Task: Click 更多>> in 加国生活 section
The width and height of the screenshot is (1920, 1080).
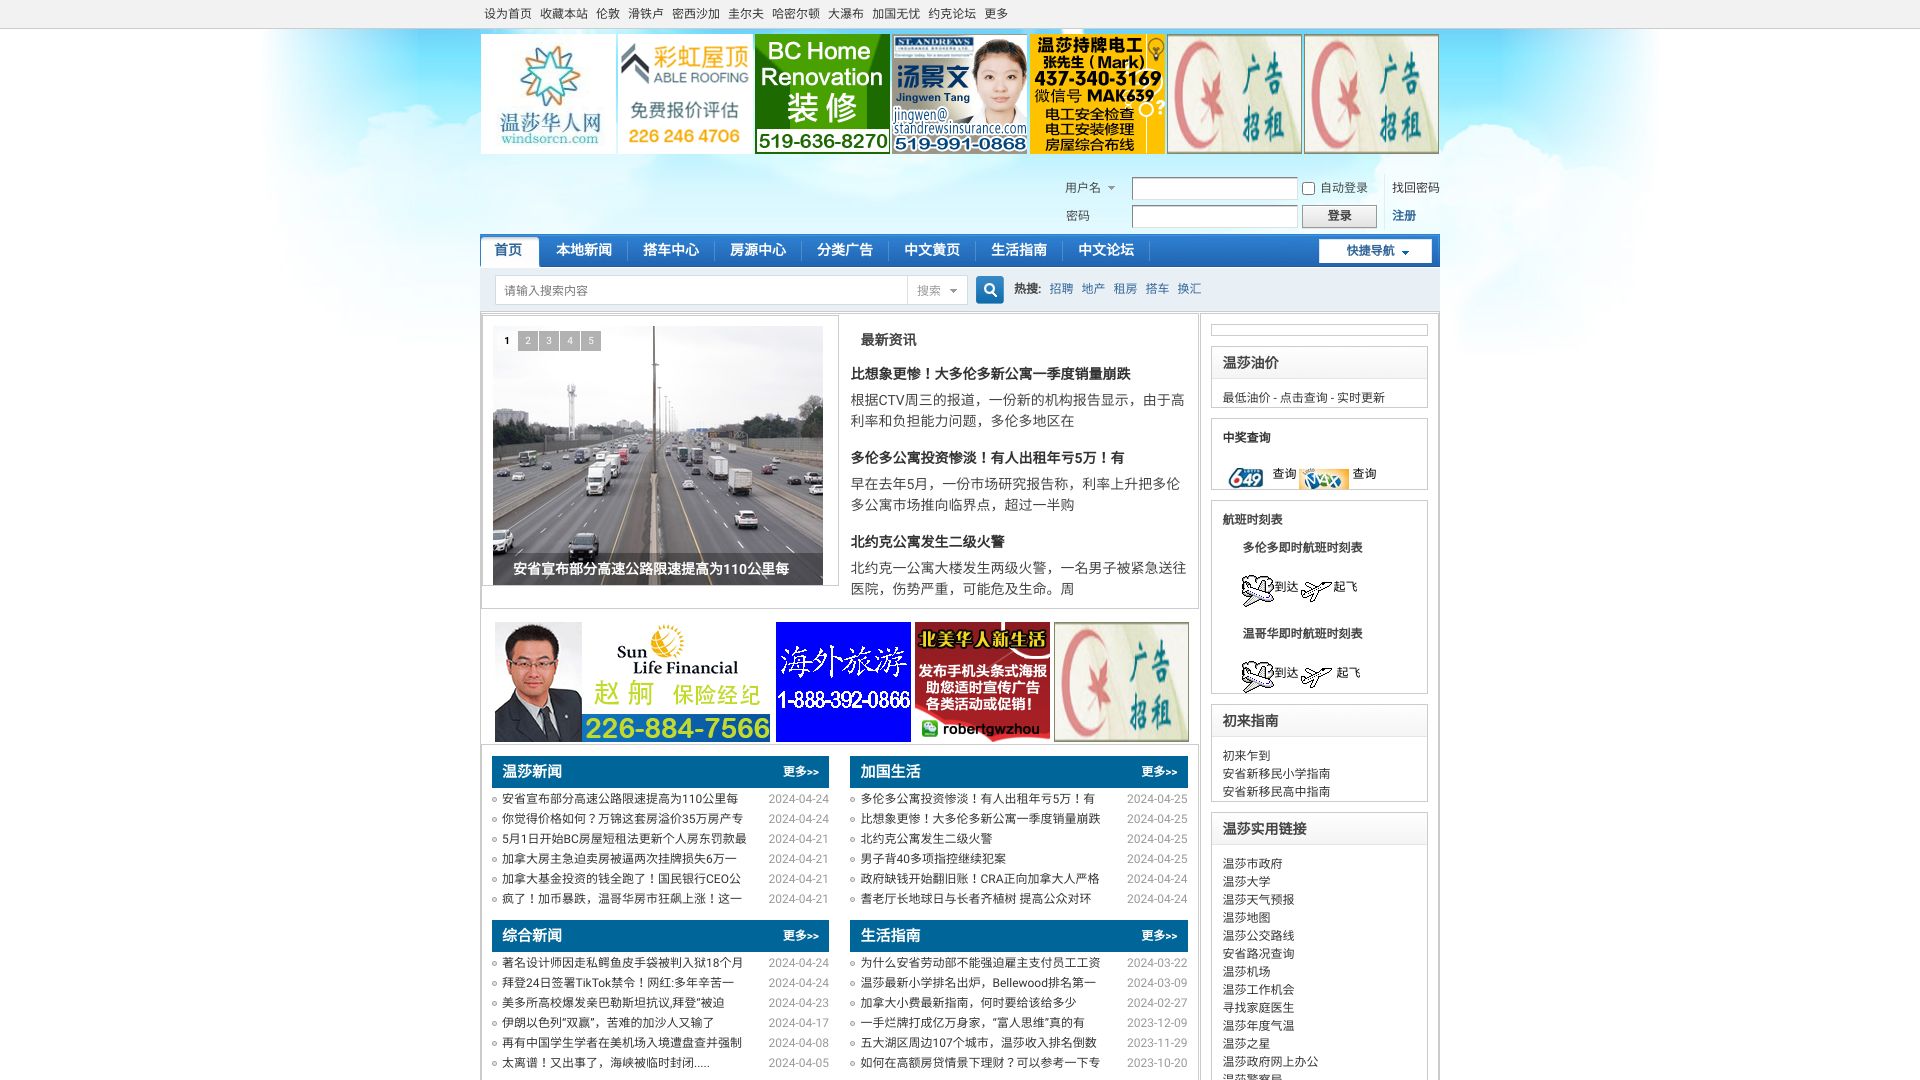Action: click(1159, 772)
